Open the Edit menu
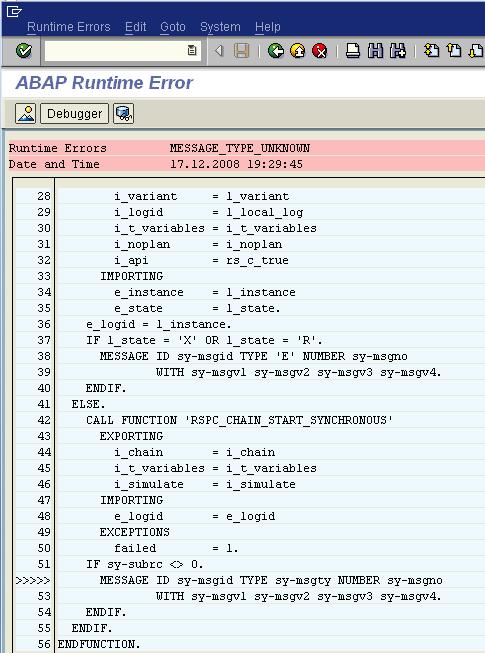The height and width of the screenshot is (653, 485). [135, 27]
